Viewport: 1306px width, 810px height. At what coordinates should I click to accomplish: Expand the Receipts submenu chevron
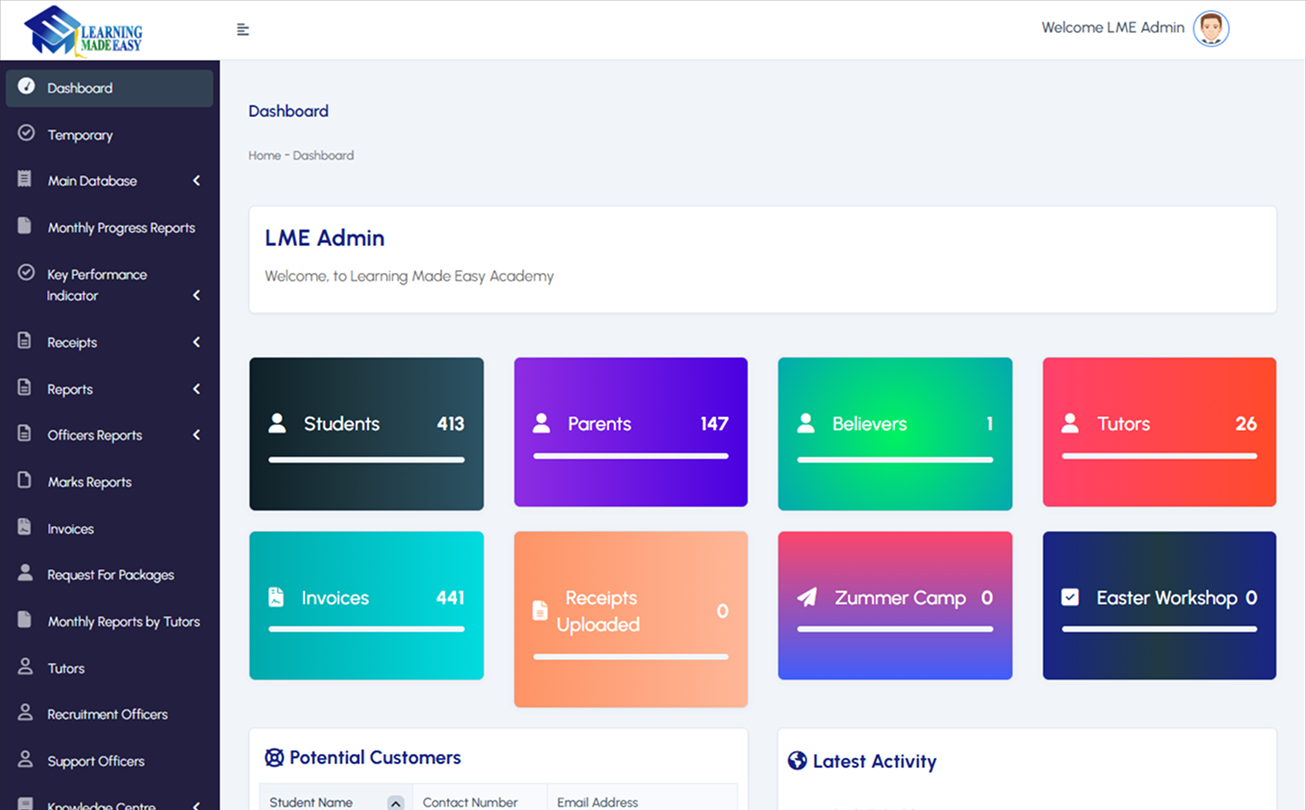click(x=196, y=342)
